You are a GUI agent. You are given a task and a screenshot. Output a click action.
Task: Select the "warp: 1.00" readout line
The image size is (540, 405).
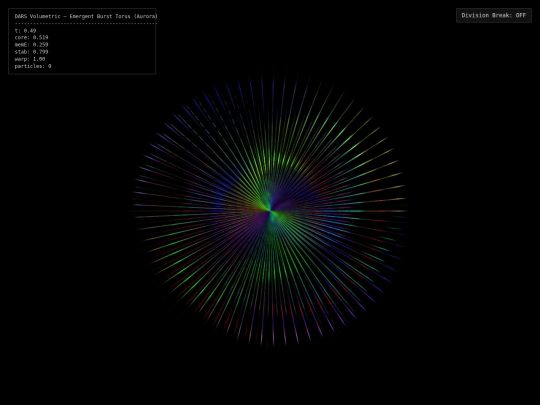[x=30, y=59]
